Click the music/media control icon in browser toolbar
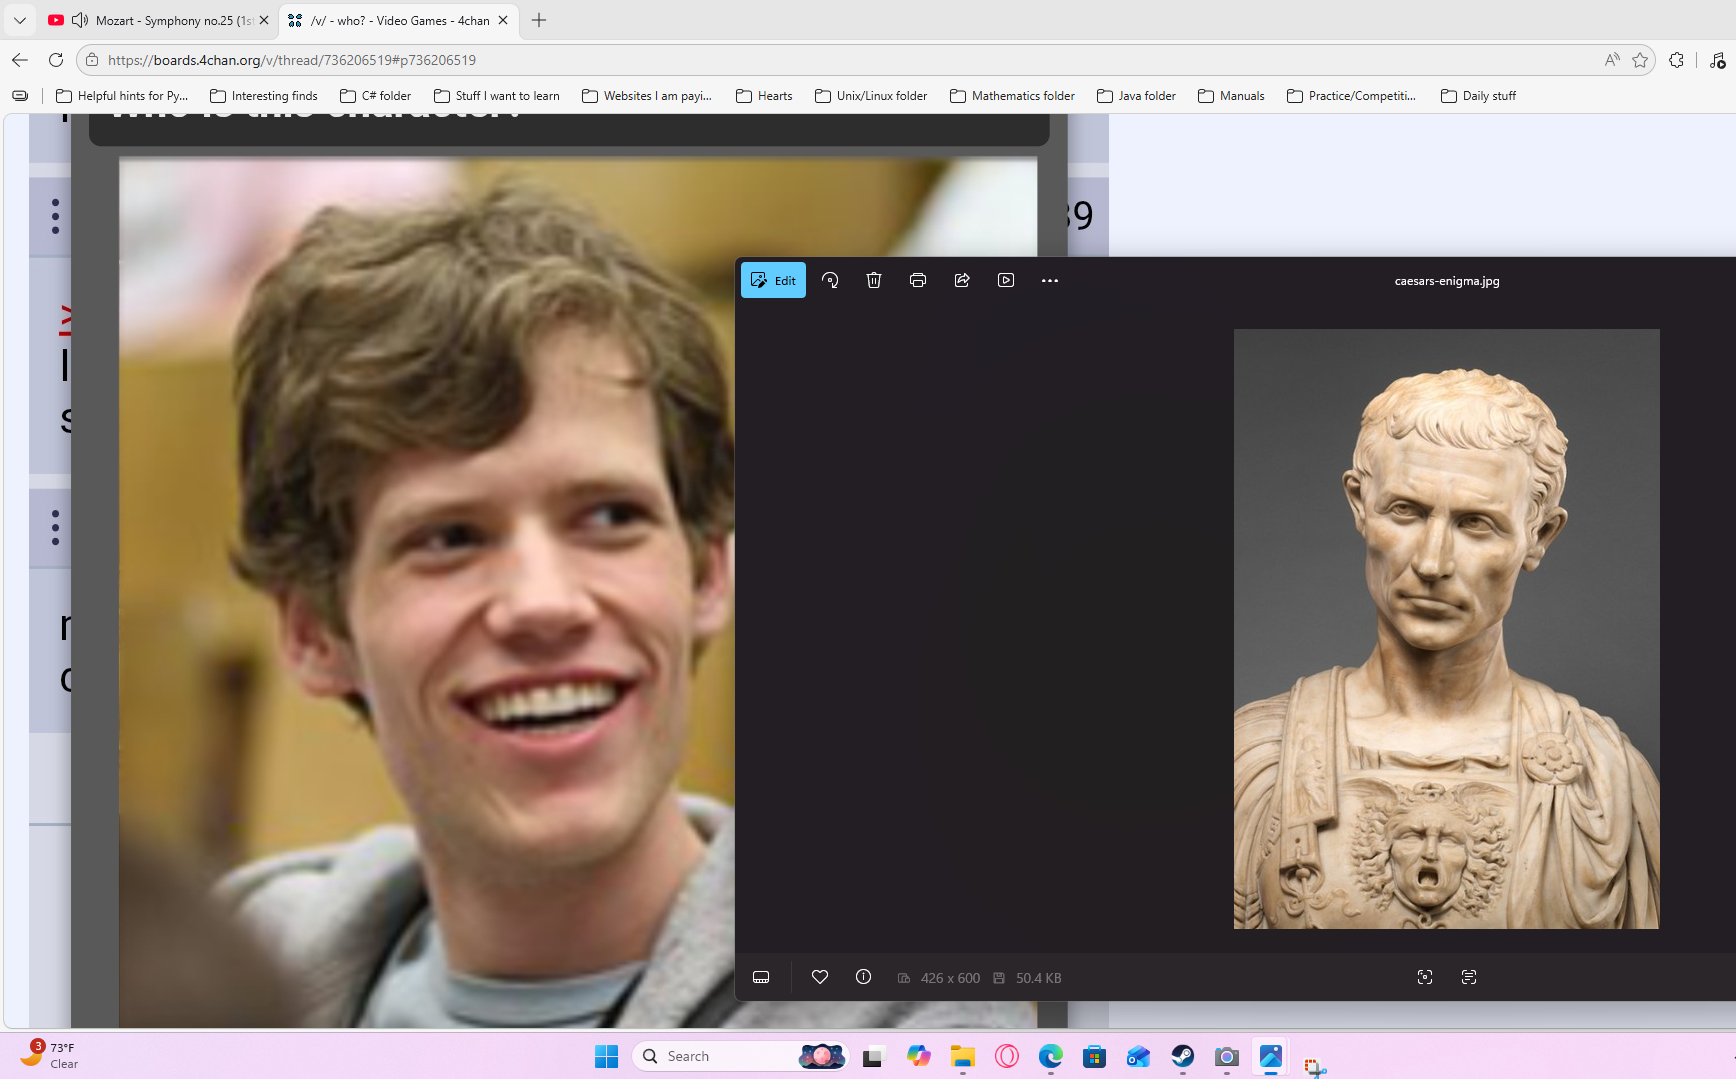The image size is (1736, 1079). click(1718, 60)
